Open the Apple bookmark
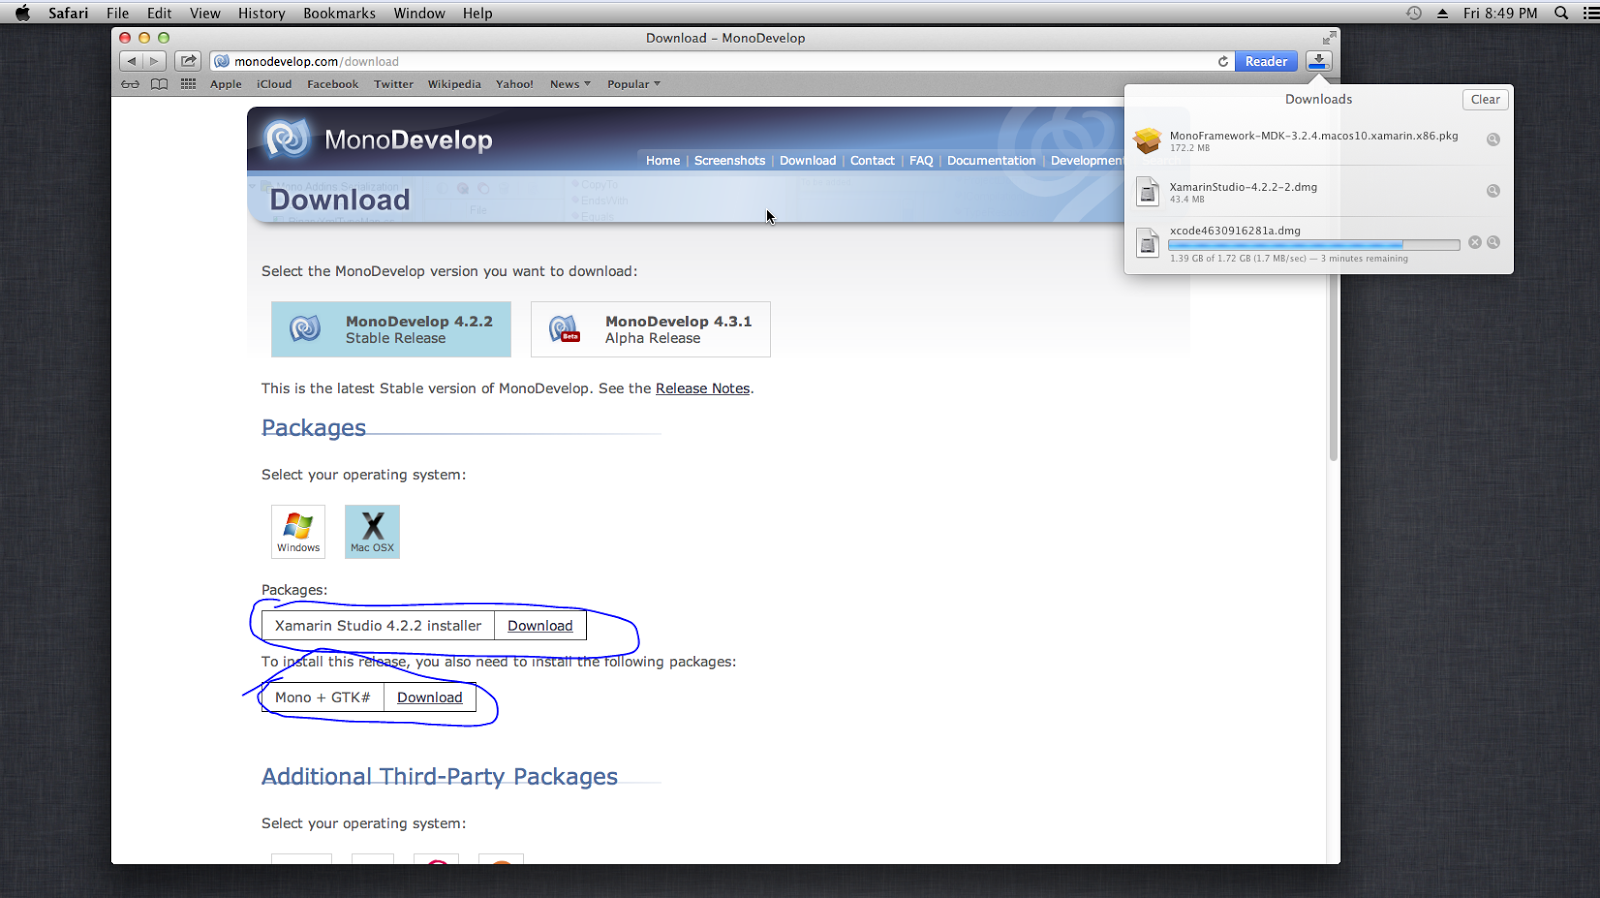Image resolution: width=1600 pixels, height=898 pixels. pyautogui.click(x=226, y=84)
